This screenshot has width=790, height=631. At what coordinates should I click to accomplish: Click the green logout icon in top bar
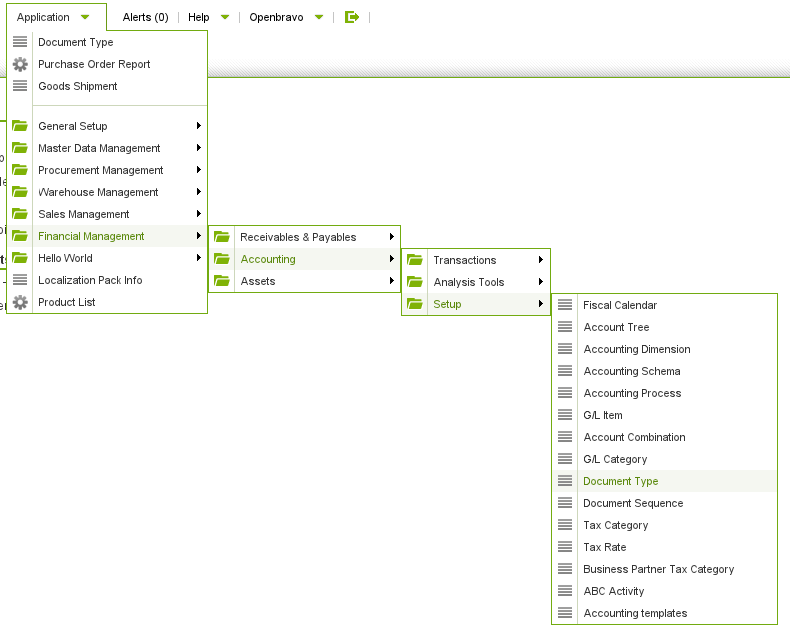pyautogui.click(x=351, y=17)
